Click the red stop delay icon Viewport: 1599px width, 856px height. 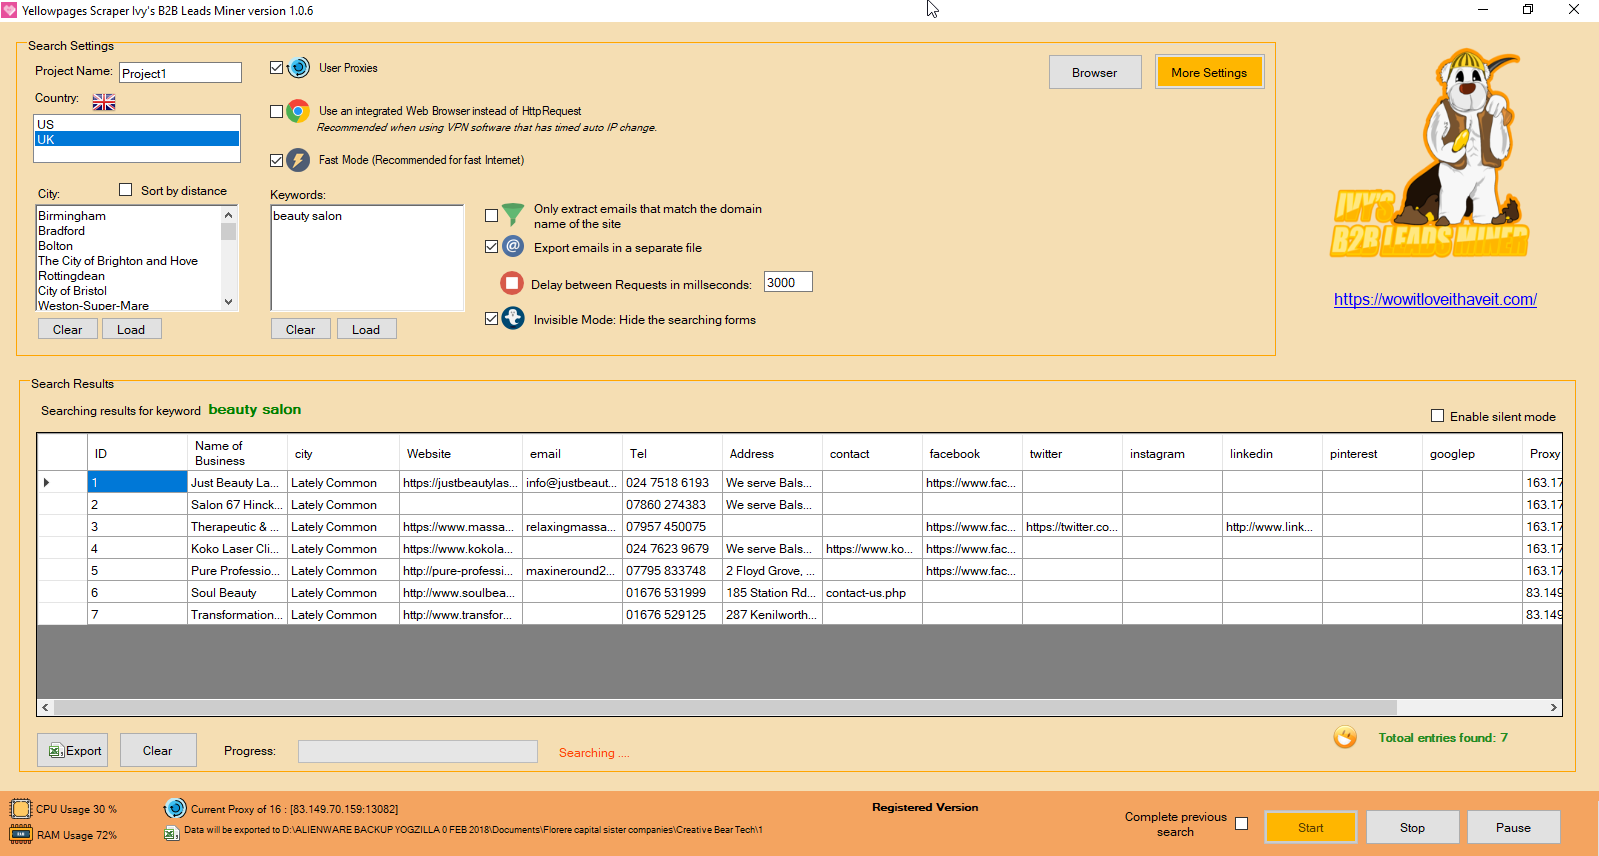coord(512,283)
